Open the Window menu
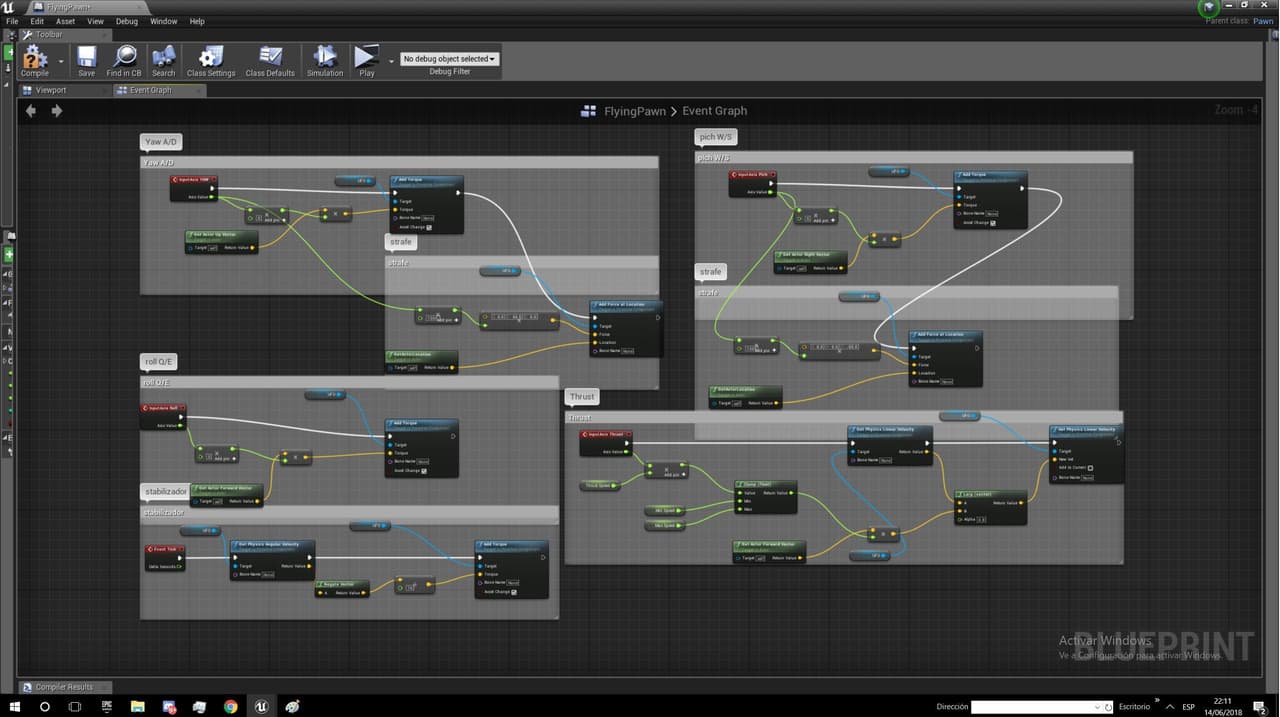 tap(164, 21)
